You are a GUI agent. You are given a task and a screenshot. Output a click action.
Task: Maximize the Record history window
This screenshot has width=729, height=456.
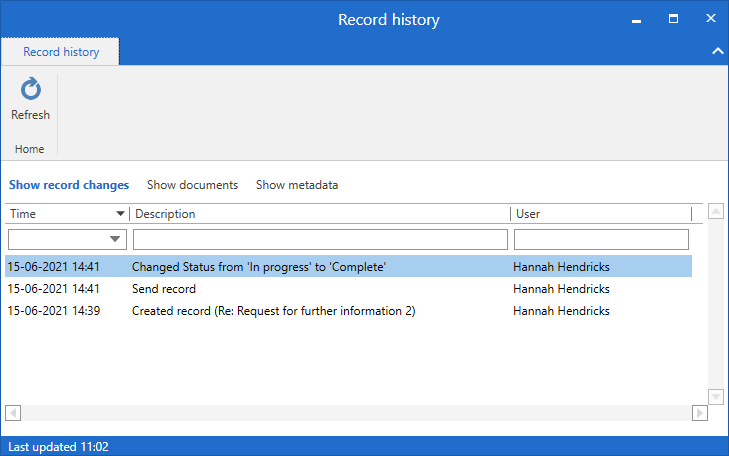click(x=674, y=19)
